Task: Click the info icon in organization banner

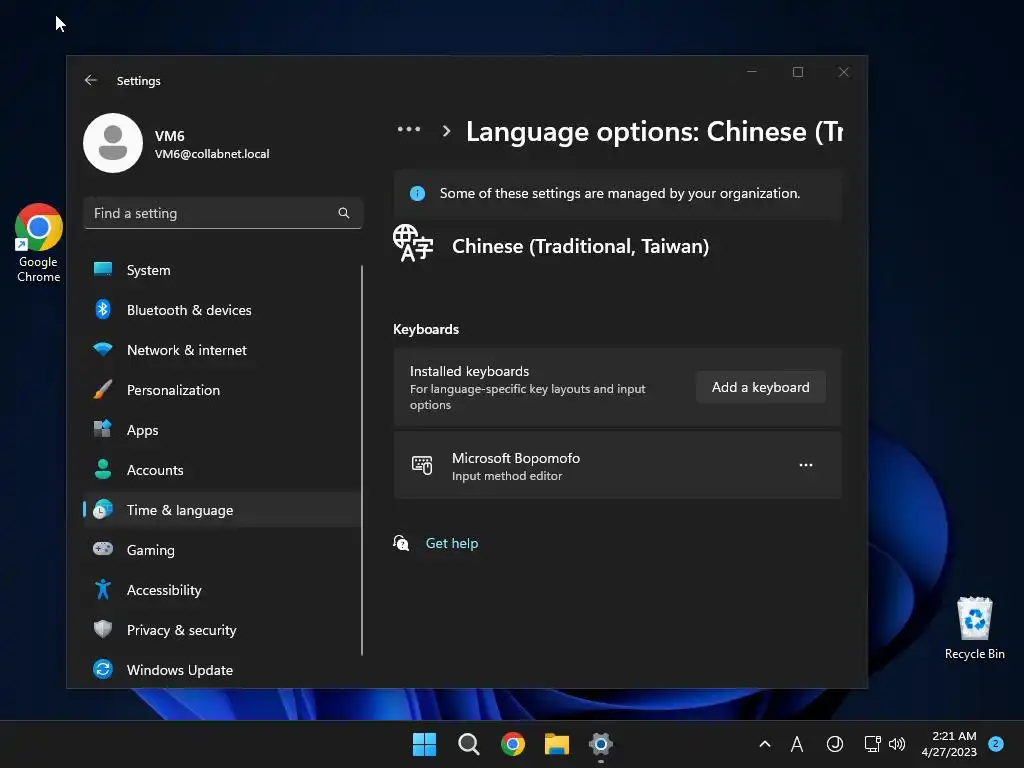Action: point(417,193)
